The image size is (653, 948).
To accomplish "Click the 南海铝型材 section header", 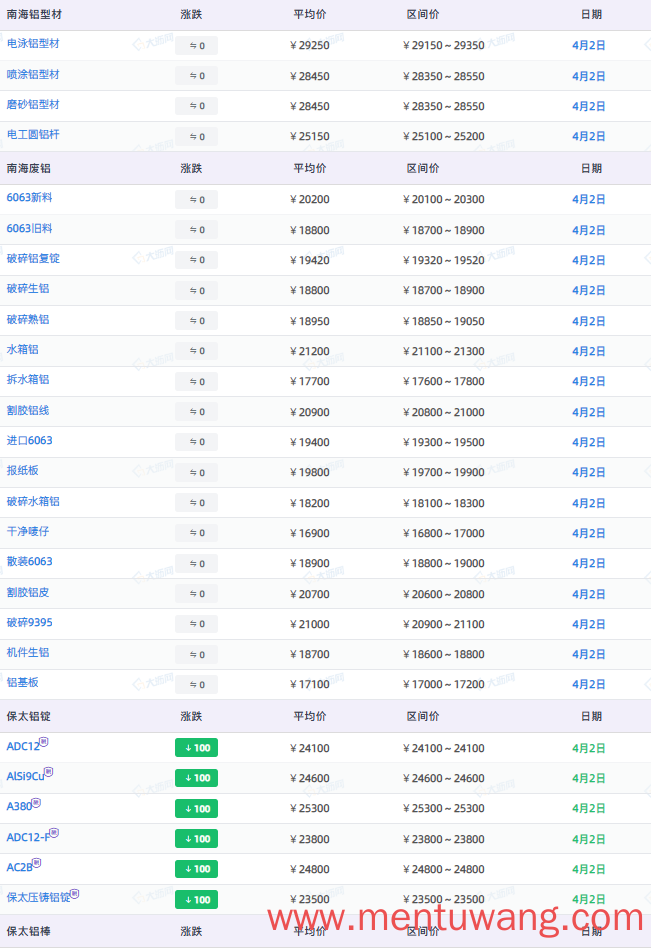I will 34,15.
